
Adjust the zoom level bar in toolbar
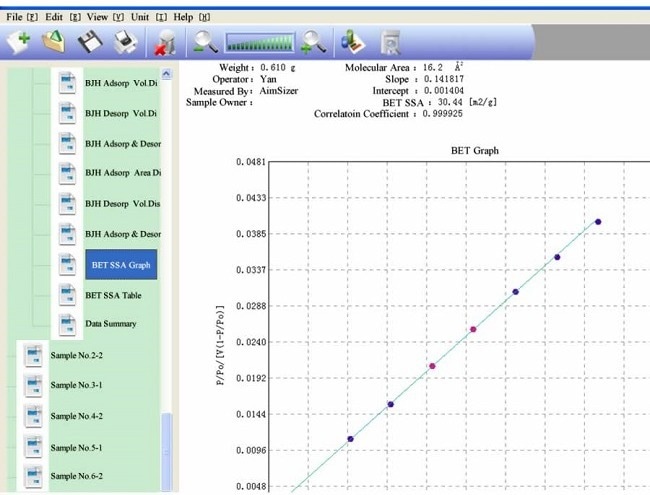pyautogui.click(x=260, y=43)
